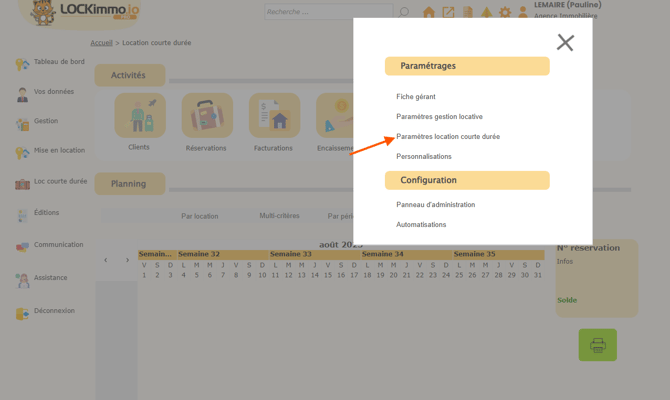Click the N° réservation panel title
Image resolution: width=670 pixels, height=400 pixels.
point(588,248)
